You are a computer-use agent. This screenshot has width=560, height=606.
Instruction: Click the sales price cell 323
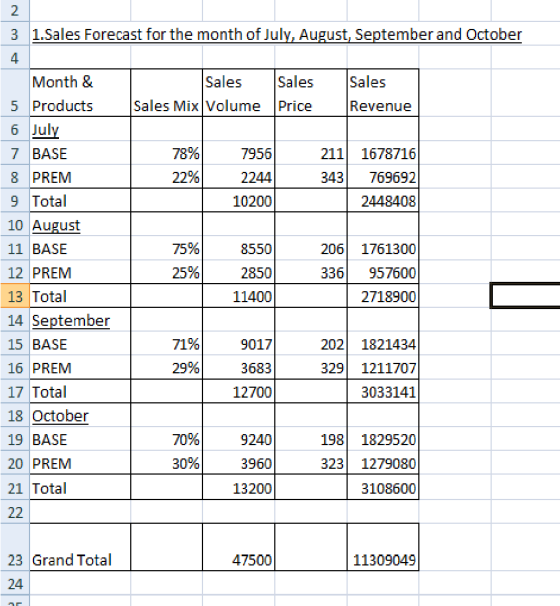[x=311, y=463]
